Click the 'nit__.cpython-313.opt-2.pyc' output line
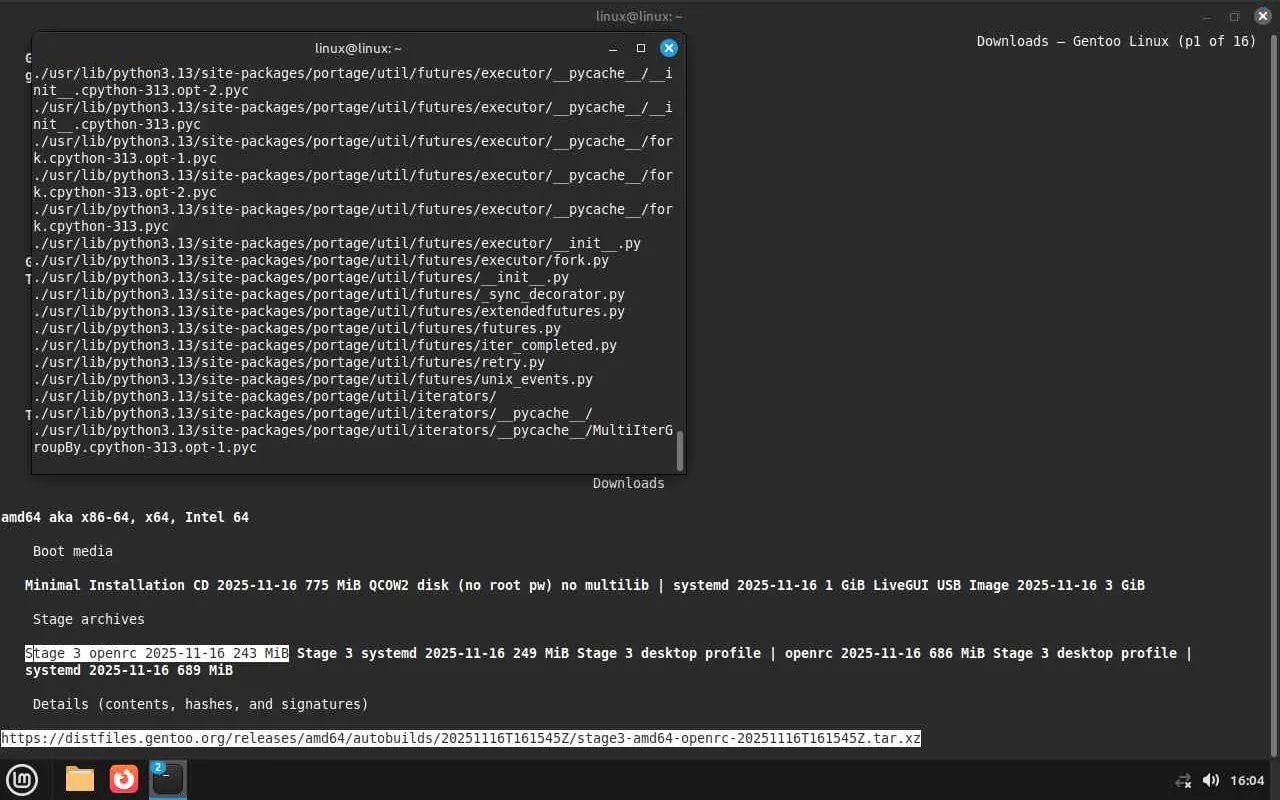The image size is (1280, 800). pyautogui.click(x=141, y=90)
